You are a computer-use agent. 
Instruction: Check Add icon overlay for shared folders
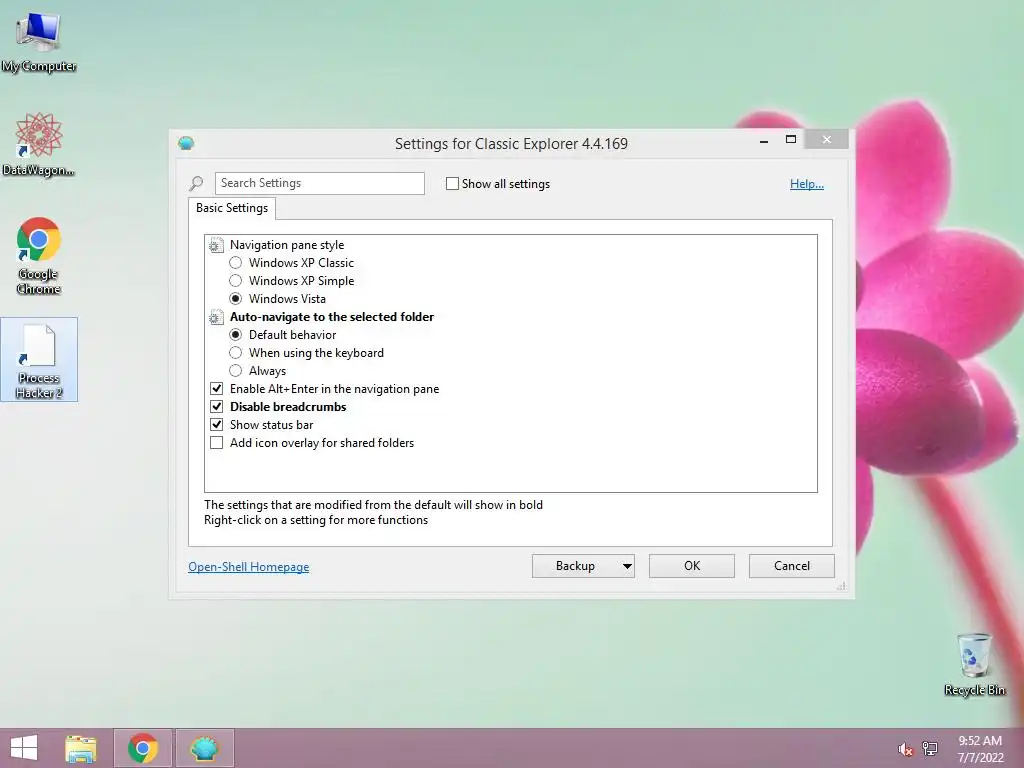coord(217,443)
